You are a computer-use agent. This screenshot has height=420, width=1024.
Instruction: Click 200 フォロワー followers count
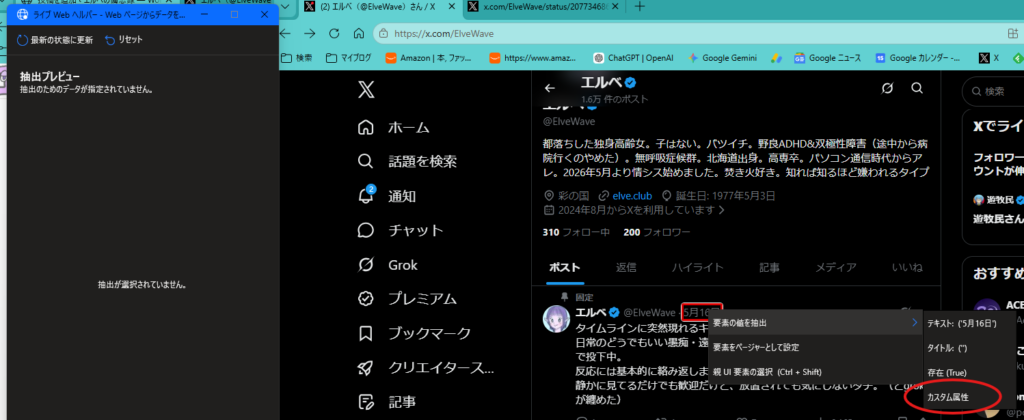[656, 232]
